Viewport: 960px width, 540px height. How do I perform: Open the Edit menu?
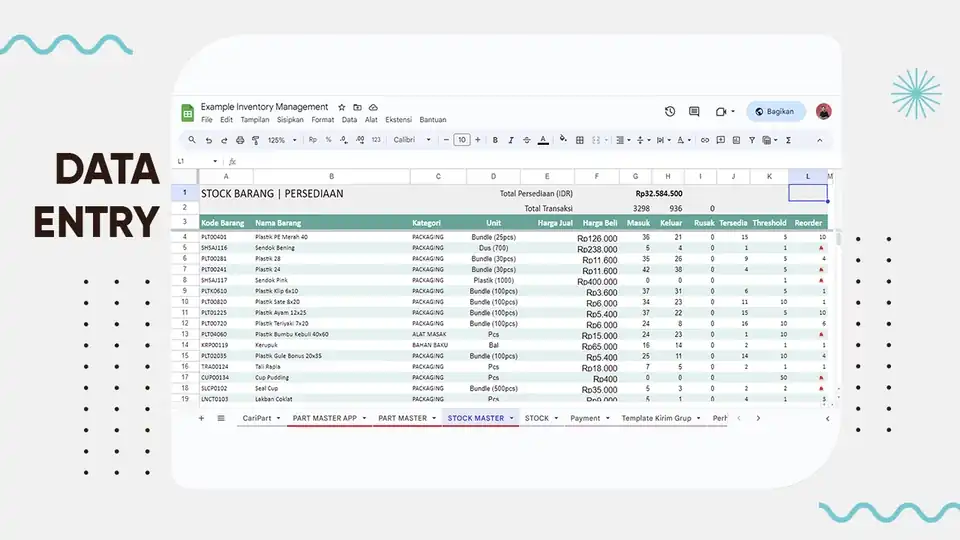[227, 120]
